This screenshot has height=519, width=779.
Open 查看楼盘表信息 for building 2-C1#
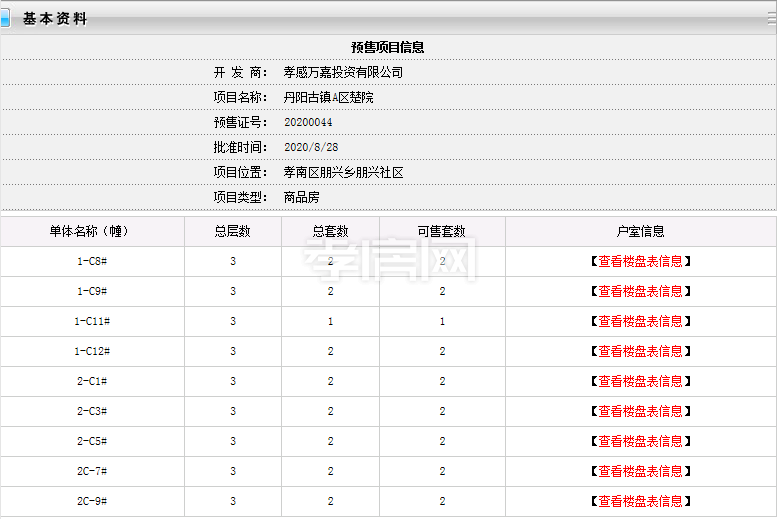tap(640, 382)
